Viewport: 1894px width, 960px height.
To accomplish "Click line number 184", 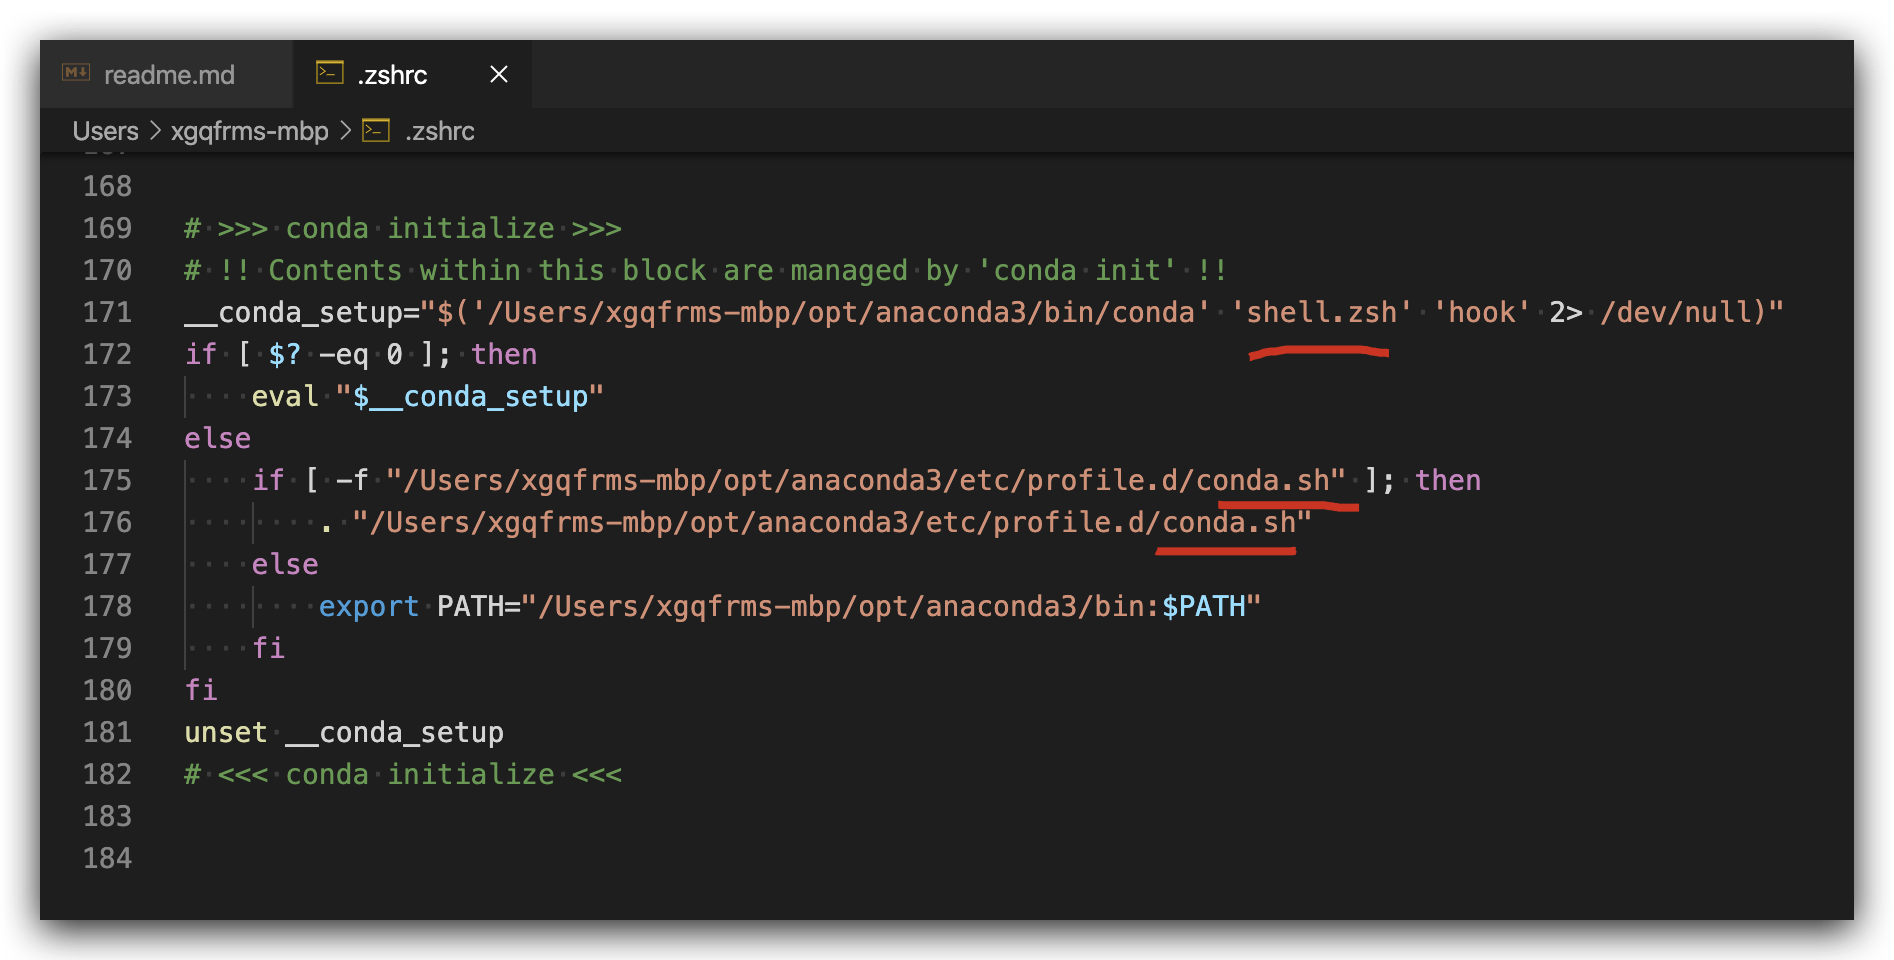I will [107, 858].
